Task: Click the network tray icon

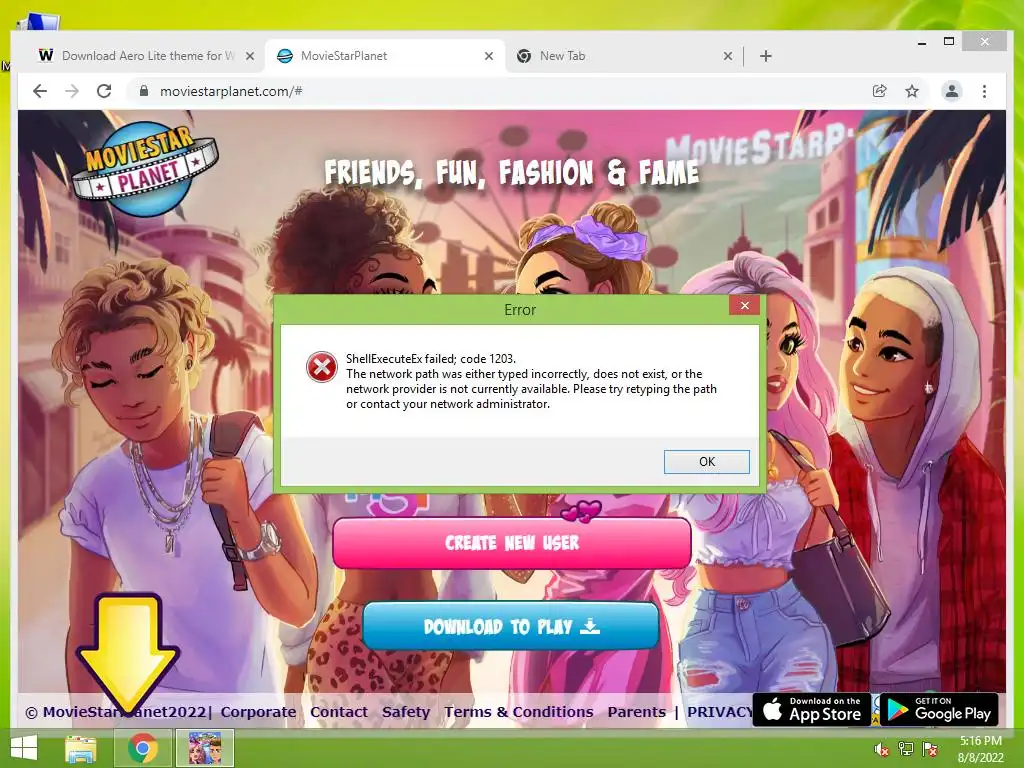Action: tap(906, 749)
